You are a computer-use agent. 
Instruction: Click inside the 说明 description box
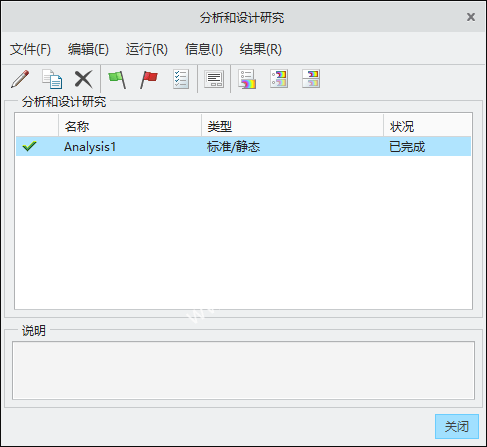(243, 370)
